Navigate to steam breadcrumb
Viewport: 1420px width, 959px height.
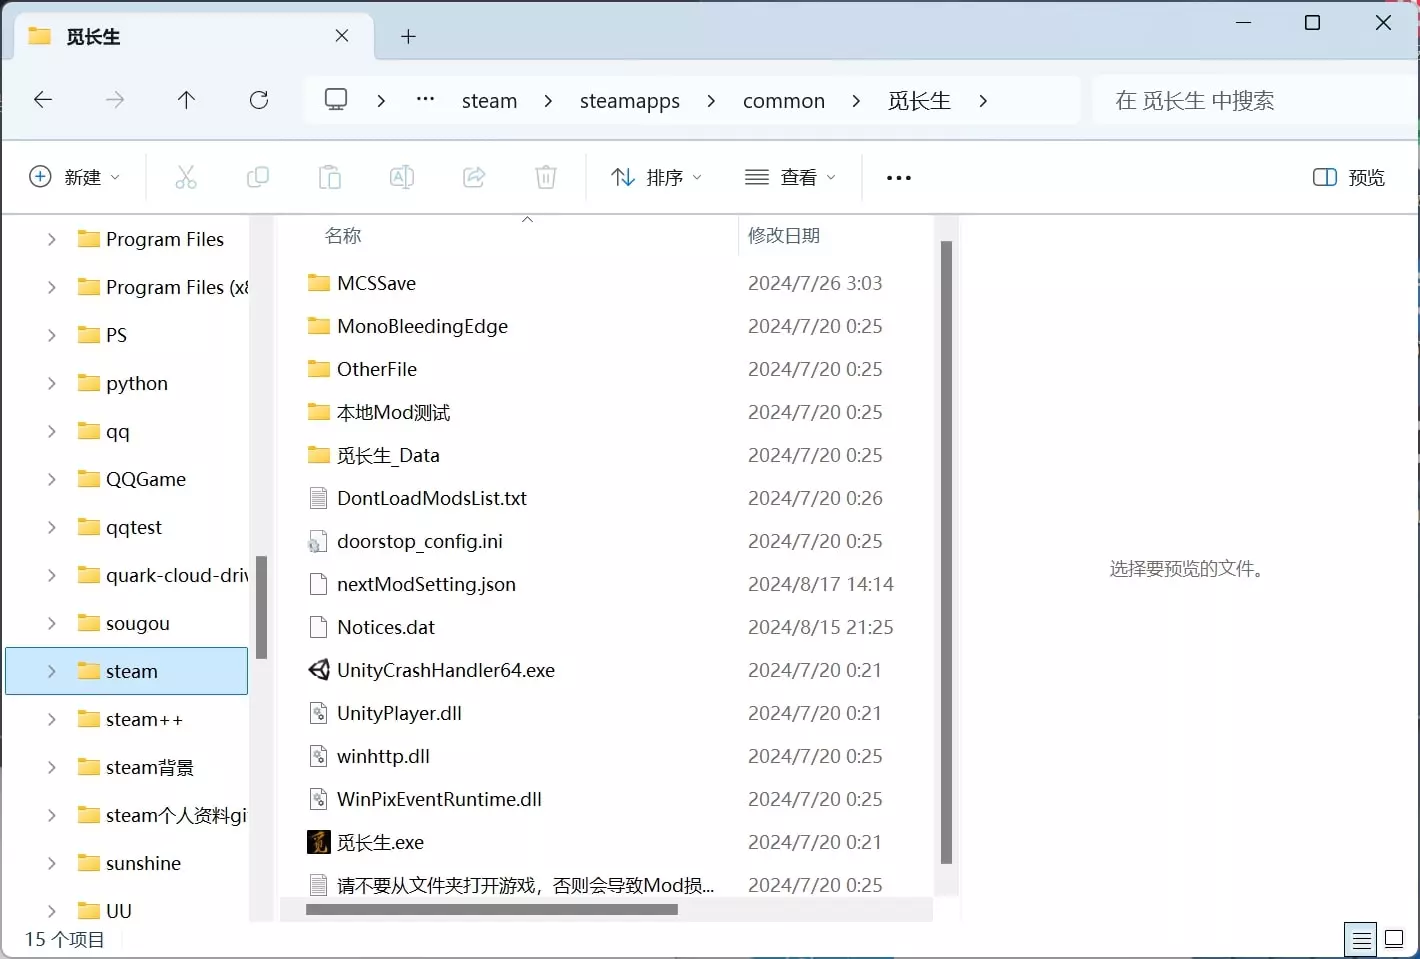pyautogui.click(x=489, y=101)
